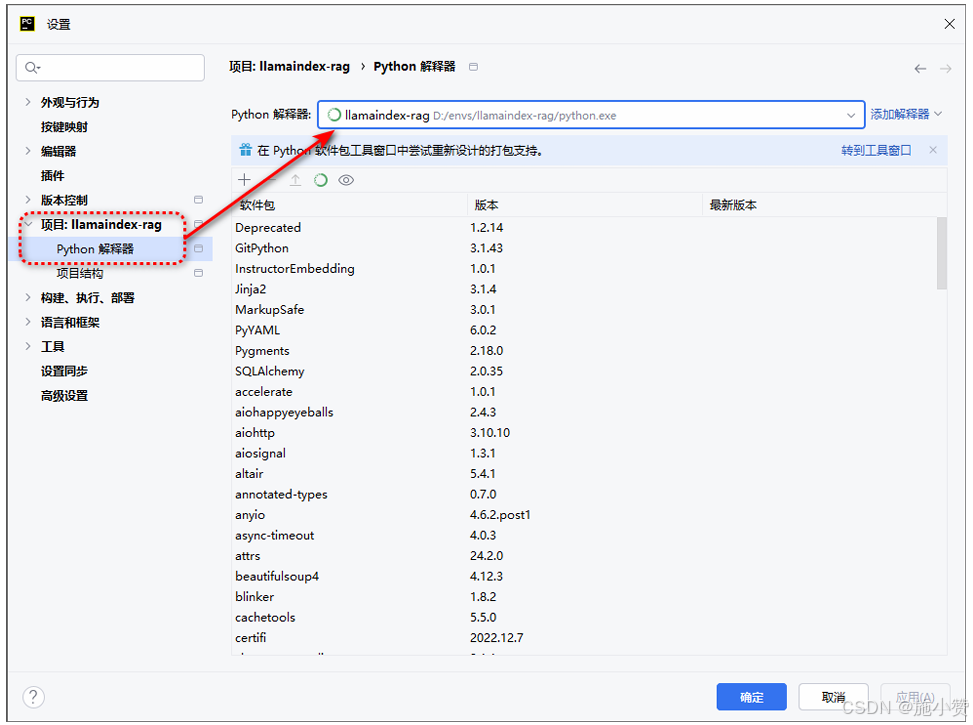Select 按键映射 in settings tree
The image size is (973, 725).
(x=65, y=127)
